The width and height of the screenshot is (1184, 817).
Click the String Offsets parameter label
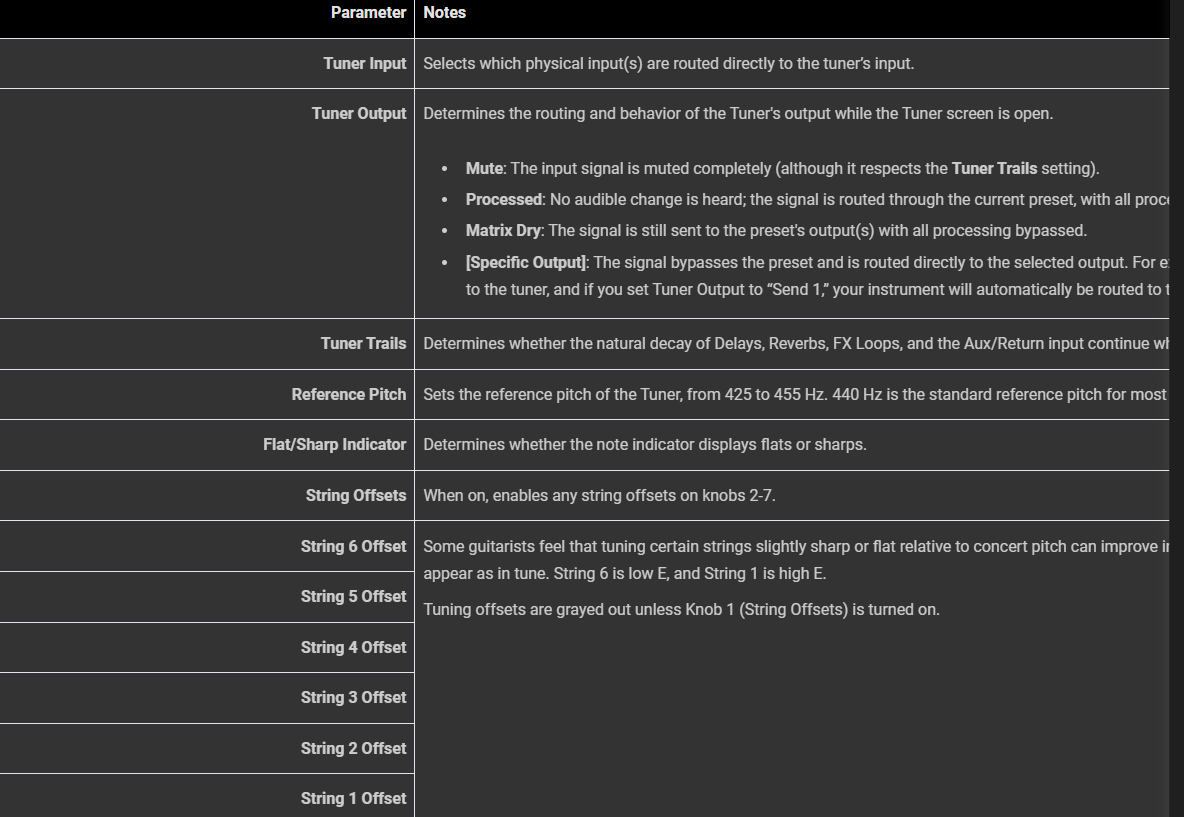click(355, 495)
